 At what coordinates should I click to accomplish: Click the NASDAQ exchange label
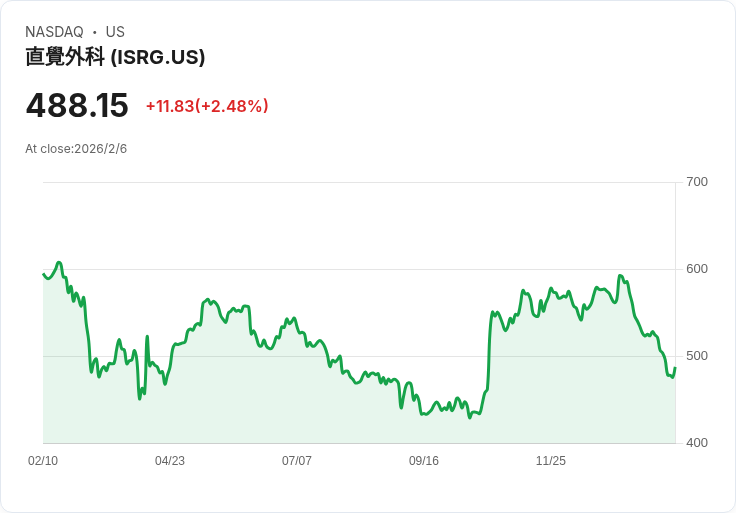(54, 32)
